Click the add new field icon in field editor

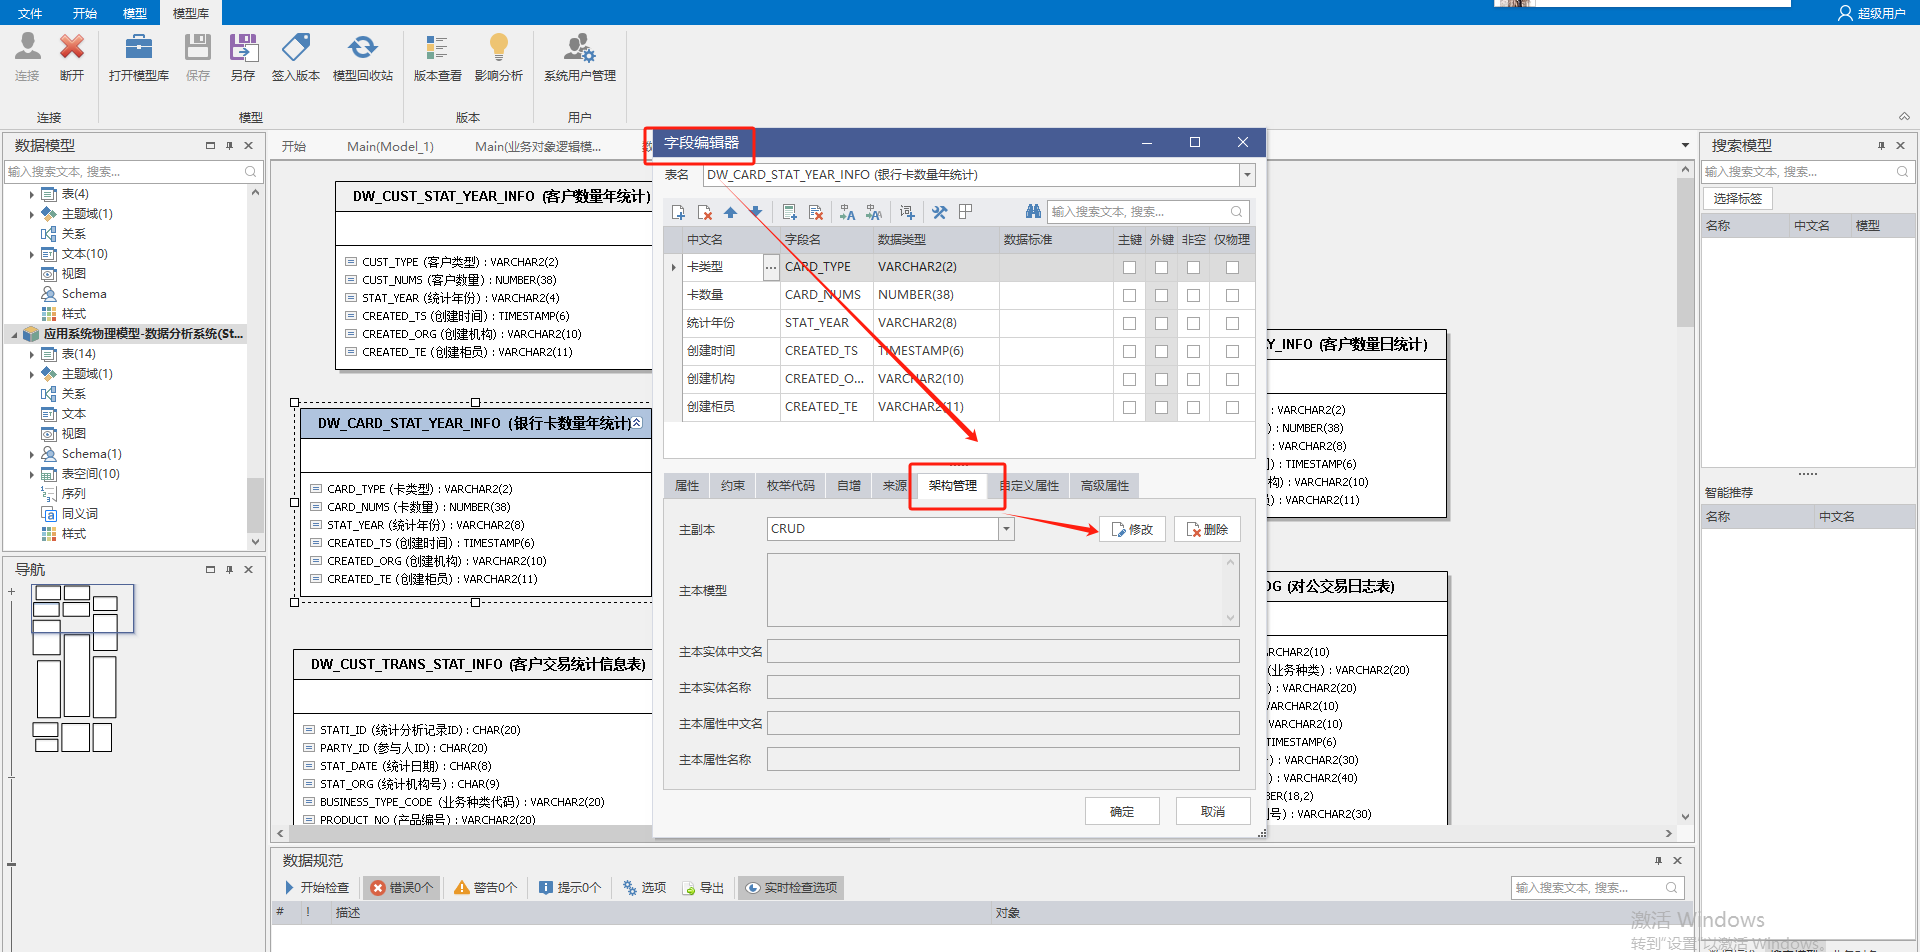point(678,212)
